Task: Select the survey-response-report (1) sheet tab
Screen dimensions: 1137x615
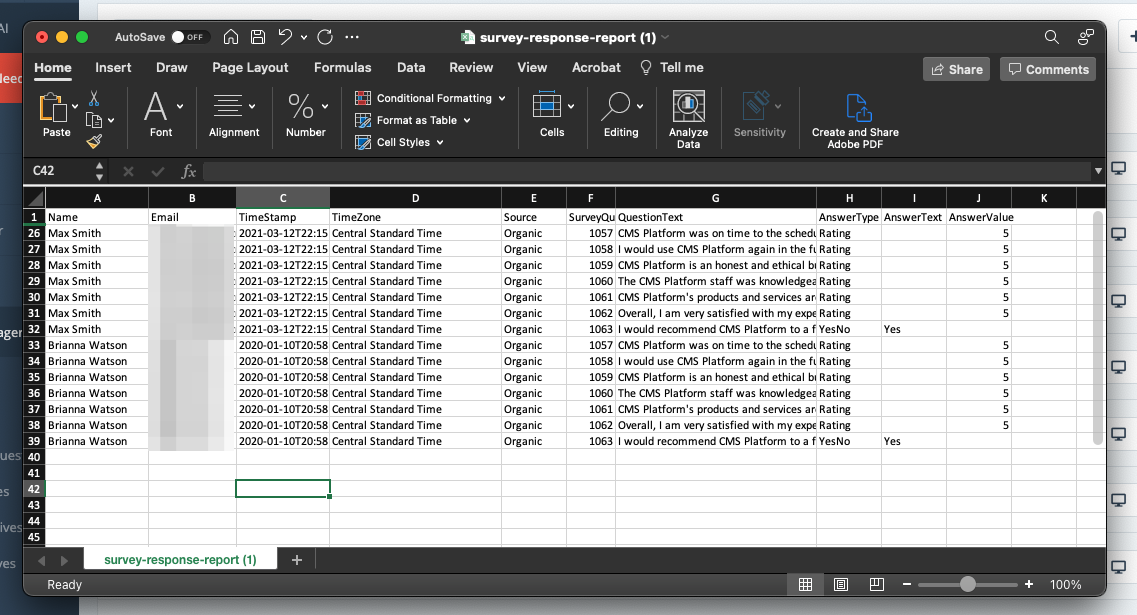Action: point(180,560)
